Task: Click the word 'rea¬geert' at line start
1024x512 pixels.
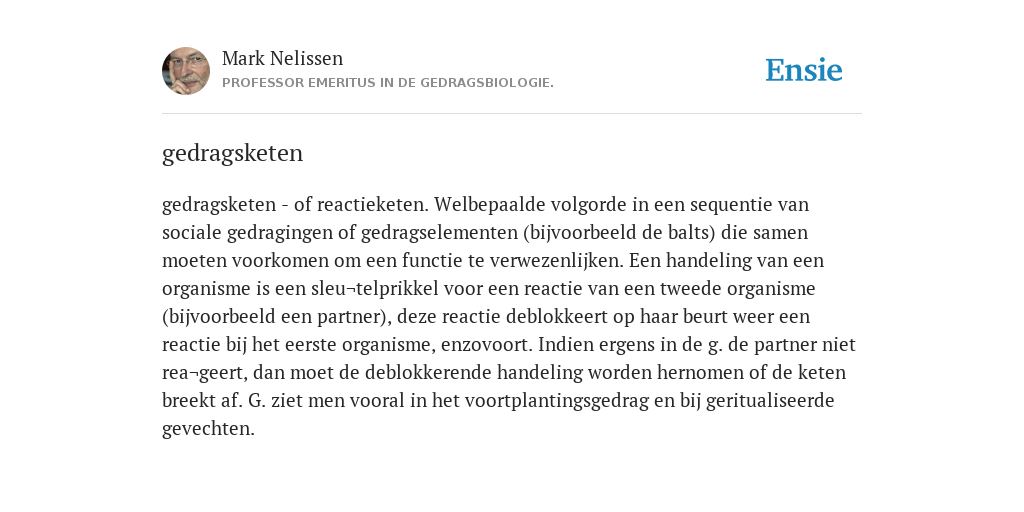Action: (x=204, y=373)
